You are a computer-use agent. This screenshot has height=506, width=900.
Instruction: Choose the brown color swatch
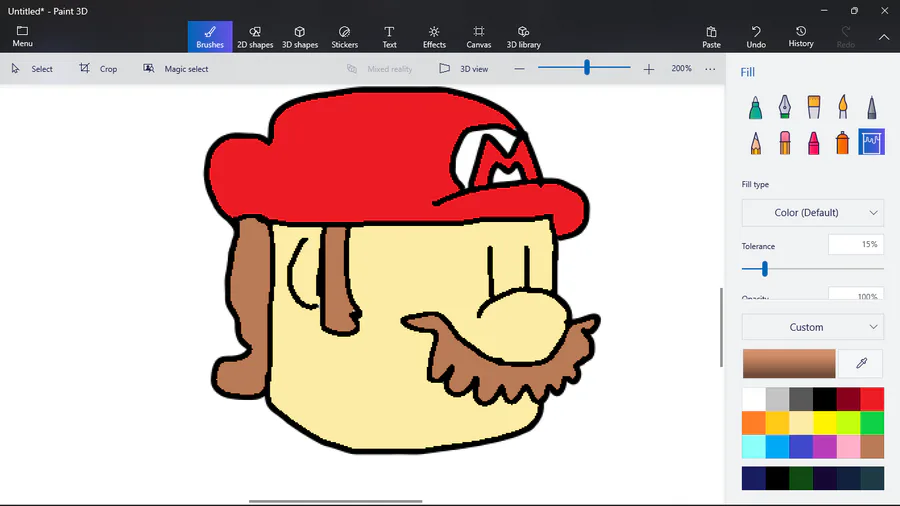872,447
